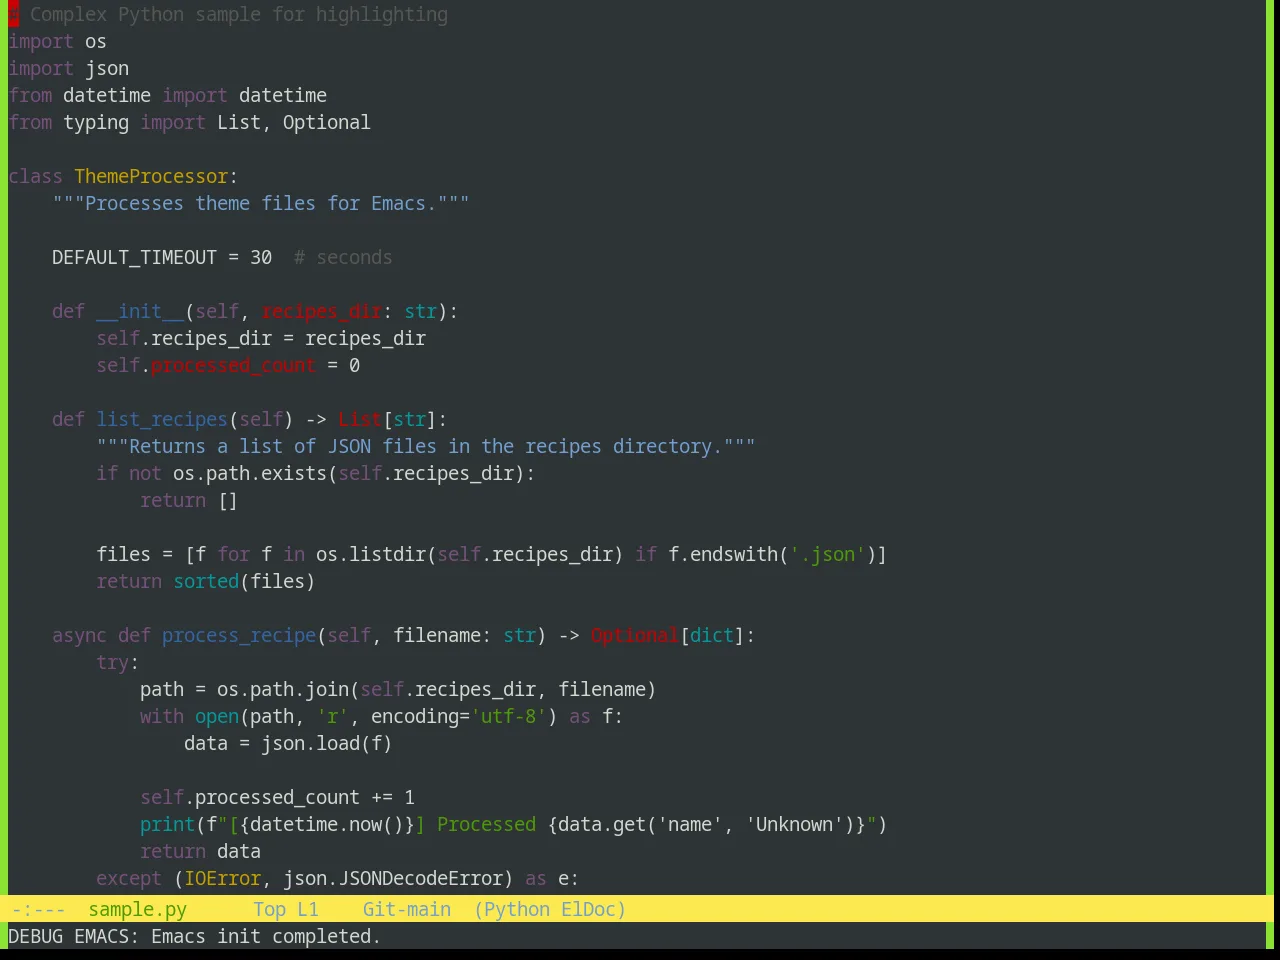Click json.load(f) call
This screenshot has width=1280, height=960.
click(326, 743)
